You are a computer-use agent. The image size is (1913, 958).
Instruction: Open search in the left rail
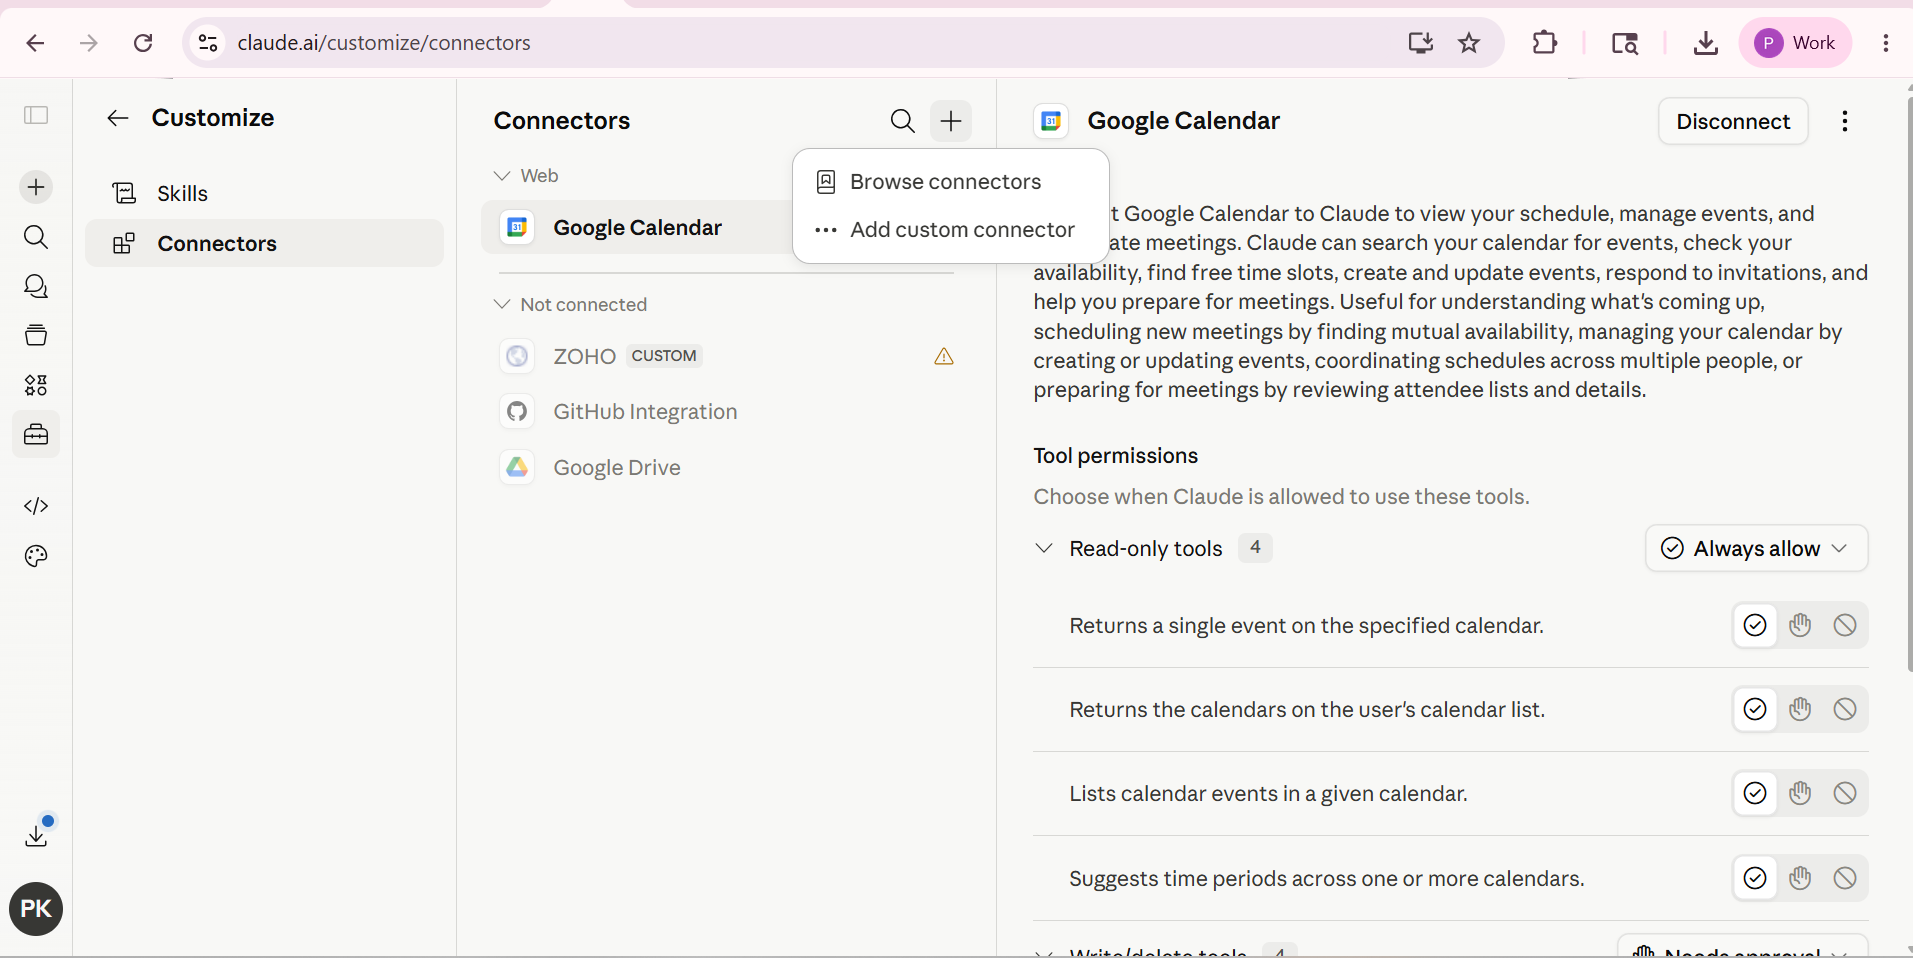36,237
